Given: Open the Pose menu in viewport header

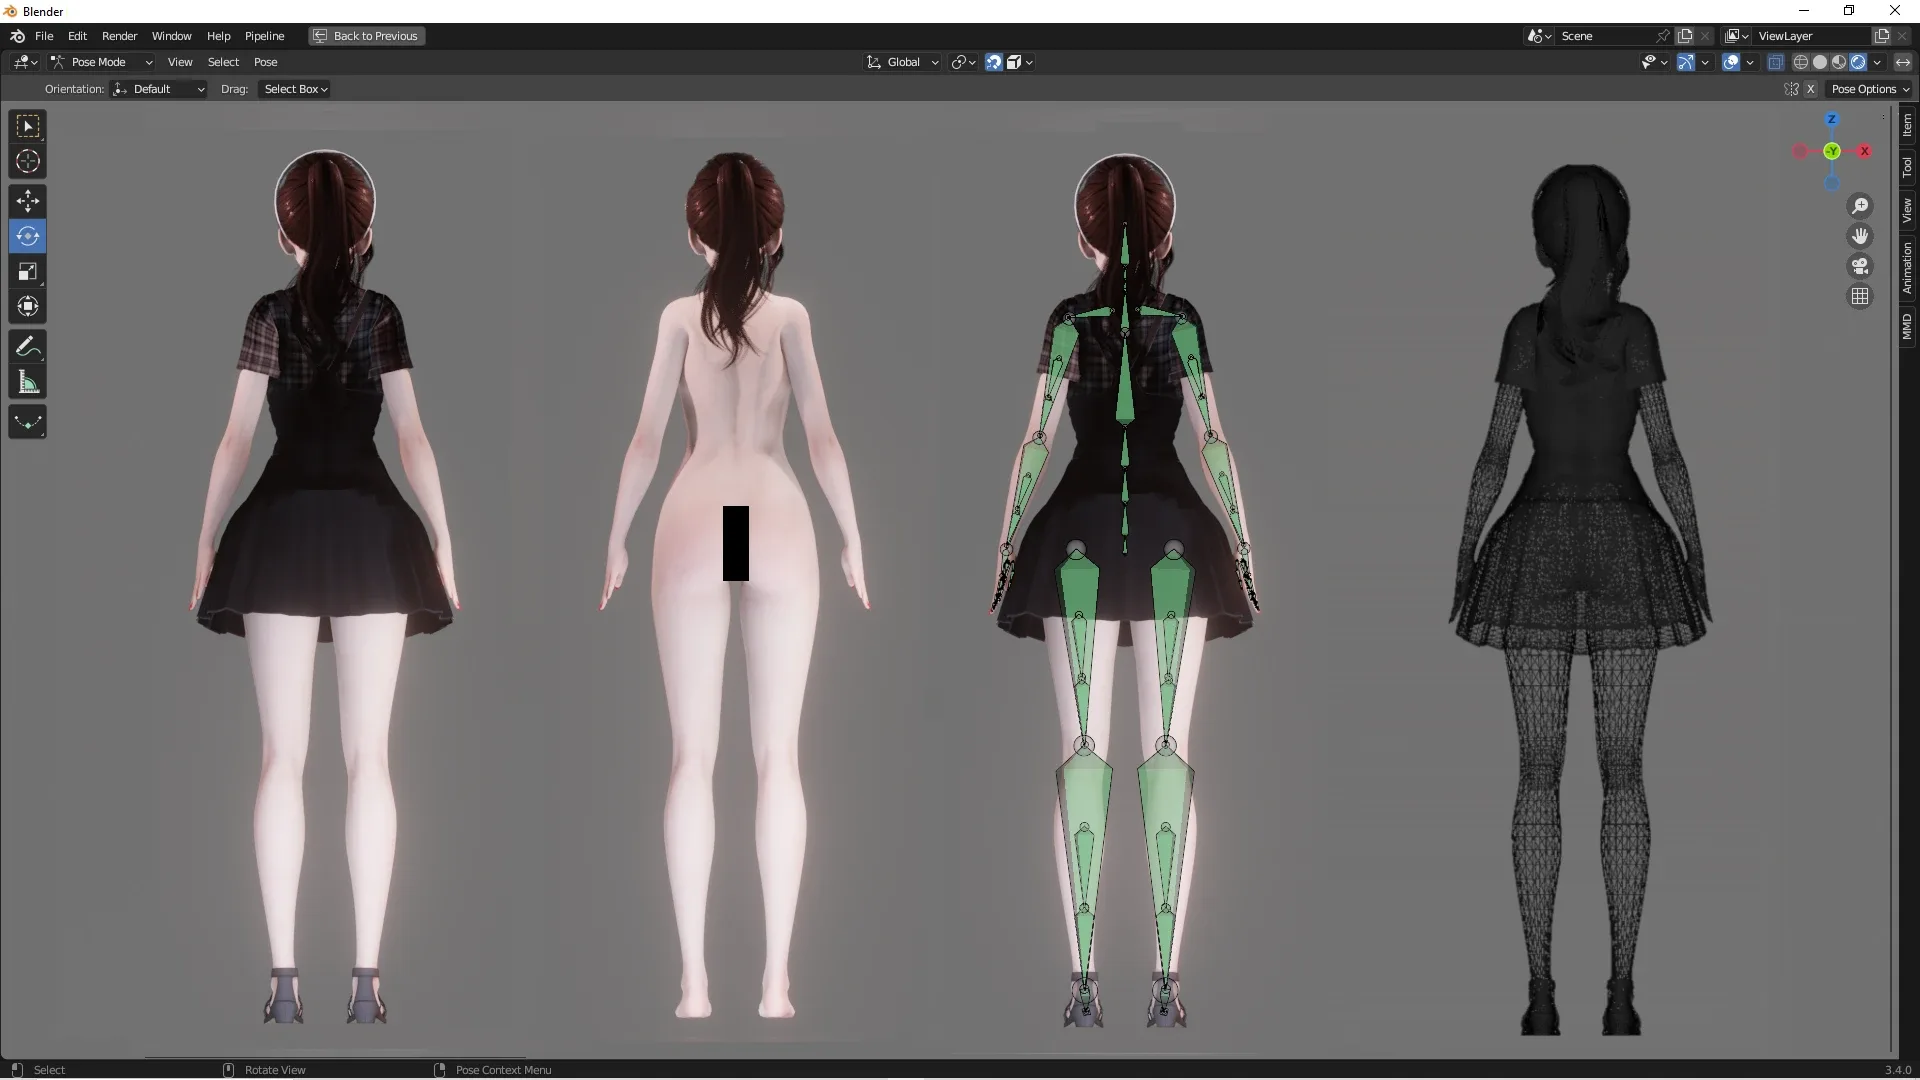Looking at the screenshot, I should (265, 62).
